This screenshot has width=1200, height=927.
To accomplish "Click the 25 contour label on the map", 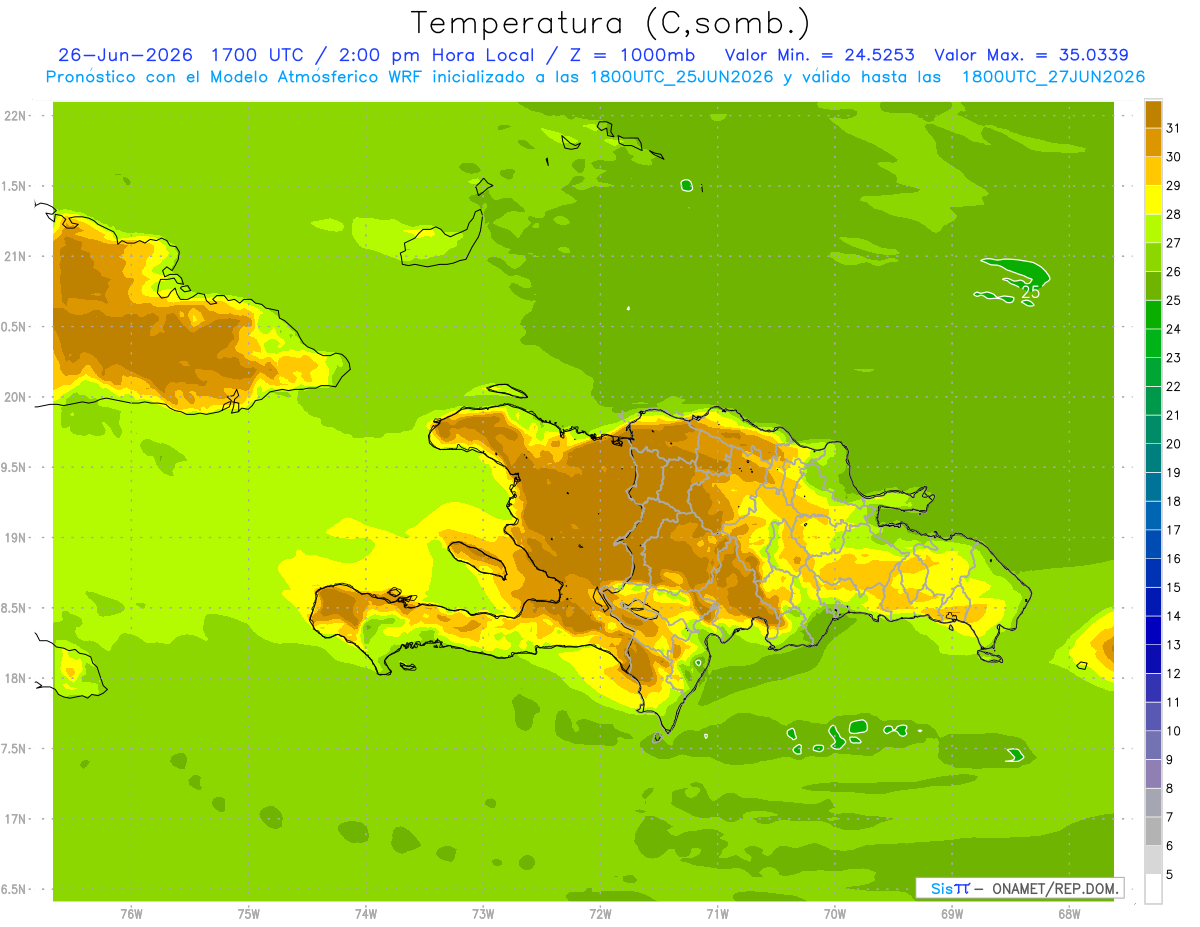I will pos(1030,292).
